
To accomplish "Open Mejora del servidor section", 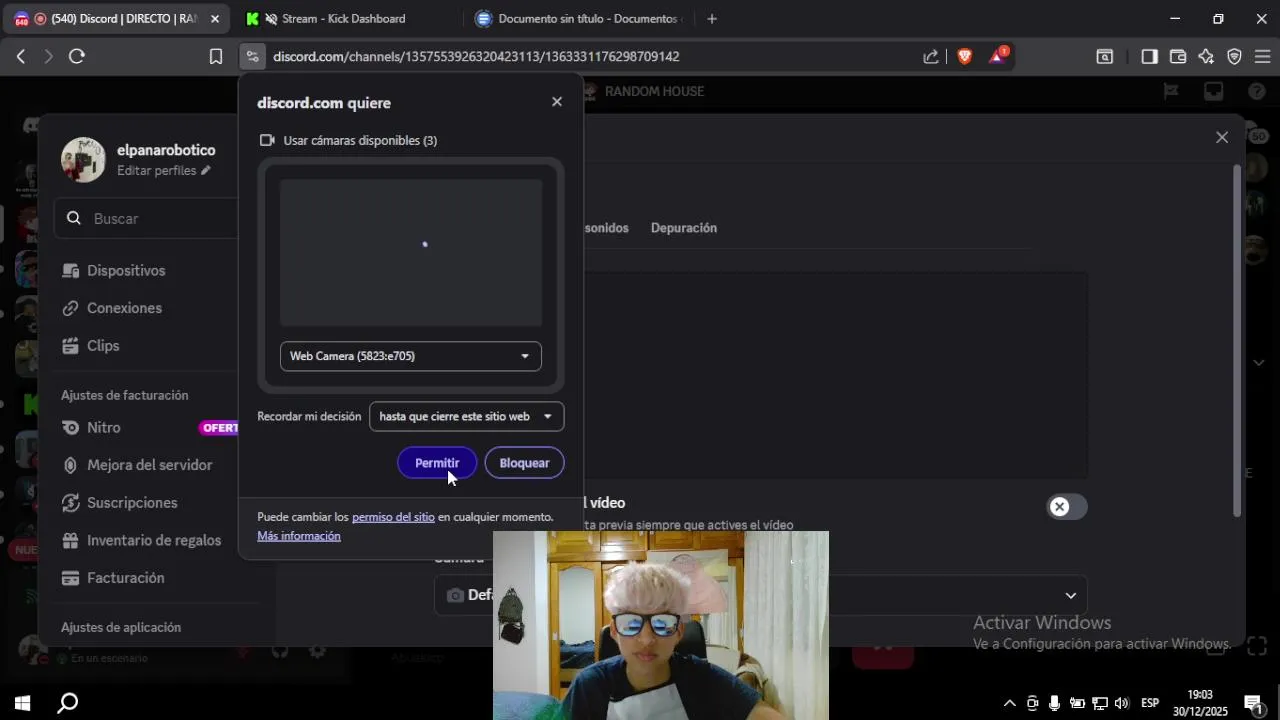I will (x=149, y=465).
